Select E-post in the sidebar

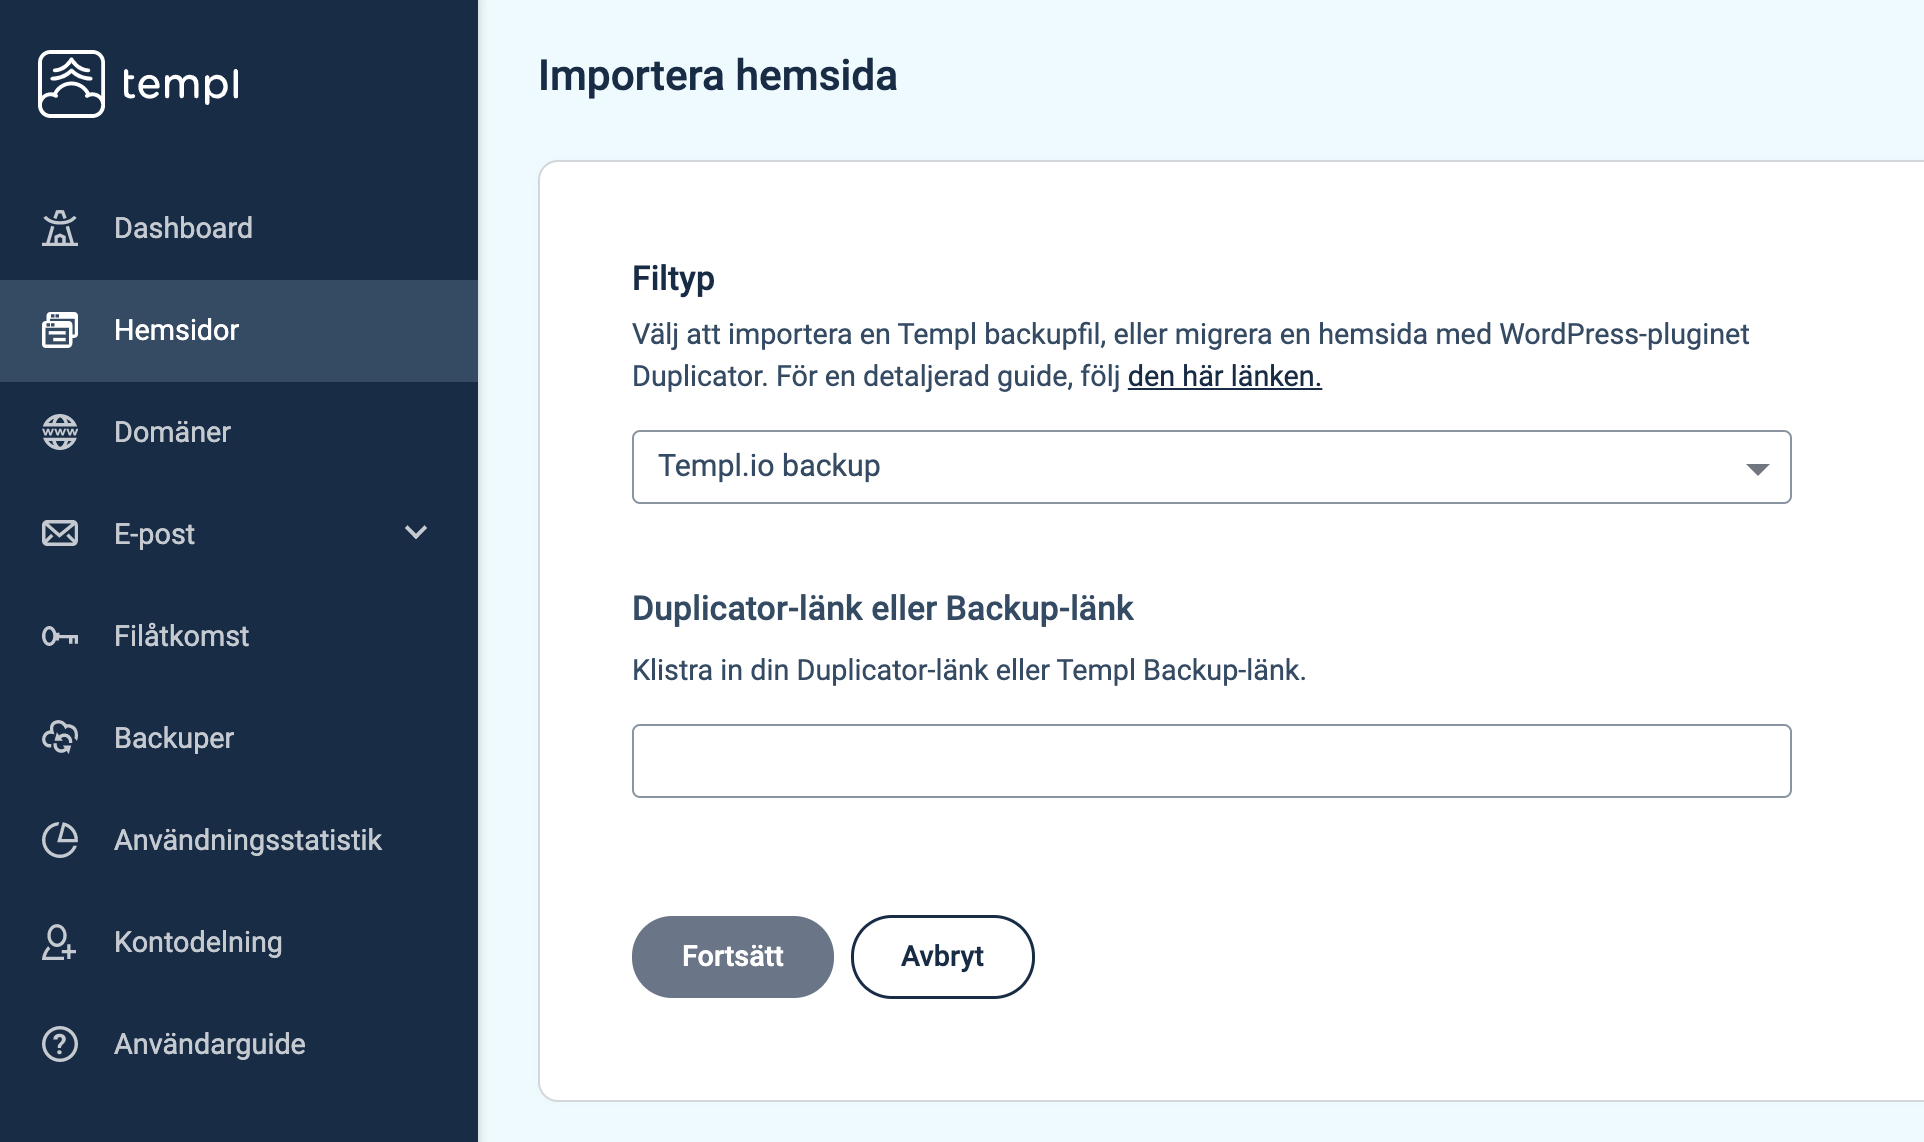pos(239,534)
